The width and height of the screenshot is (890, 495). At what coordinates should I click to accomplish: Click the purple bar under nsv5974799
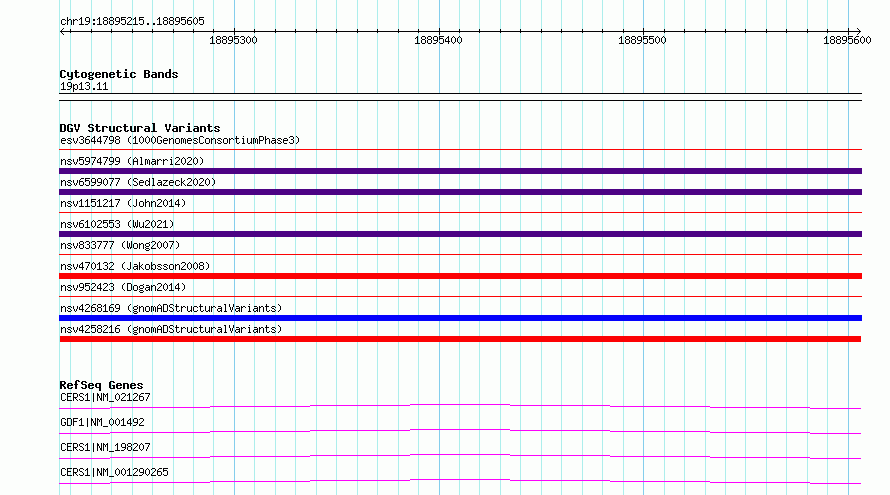pos(460,171)
